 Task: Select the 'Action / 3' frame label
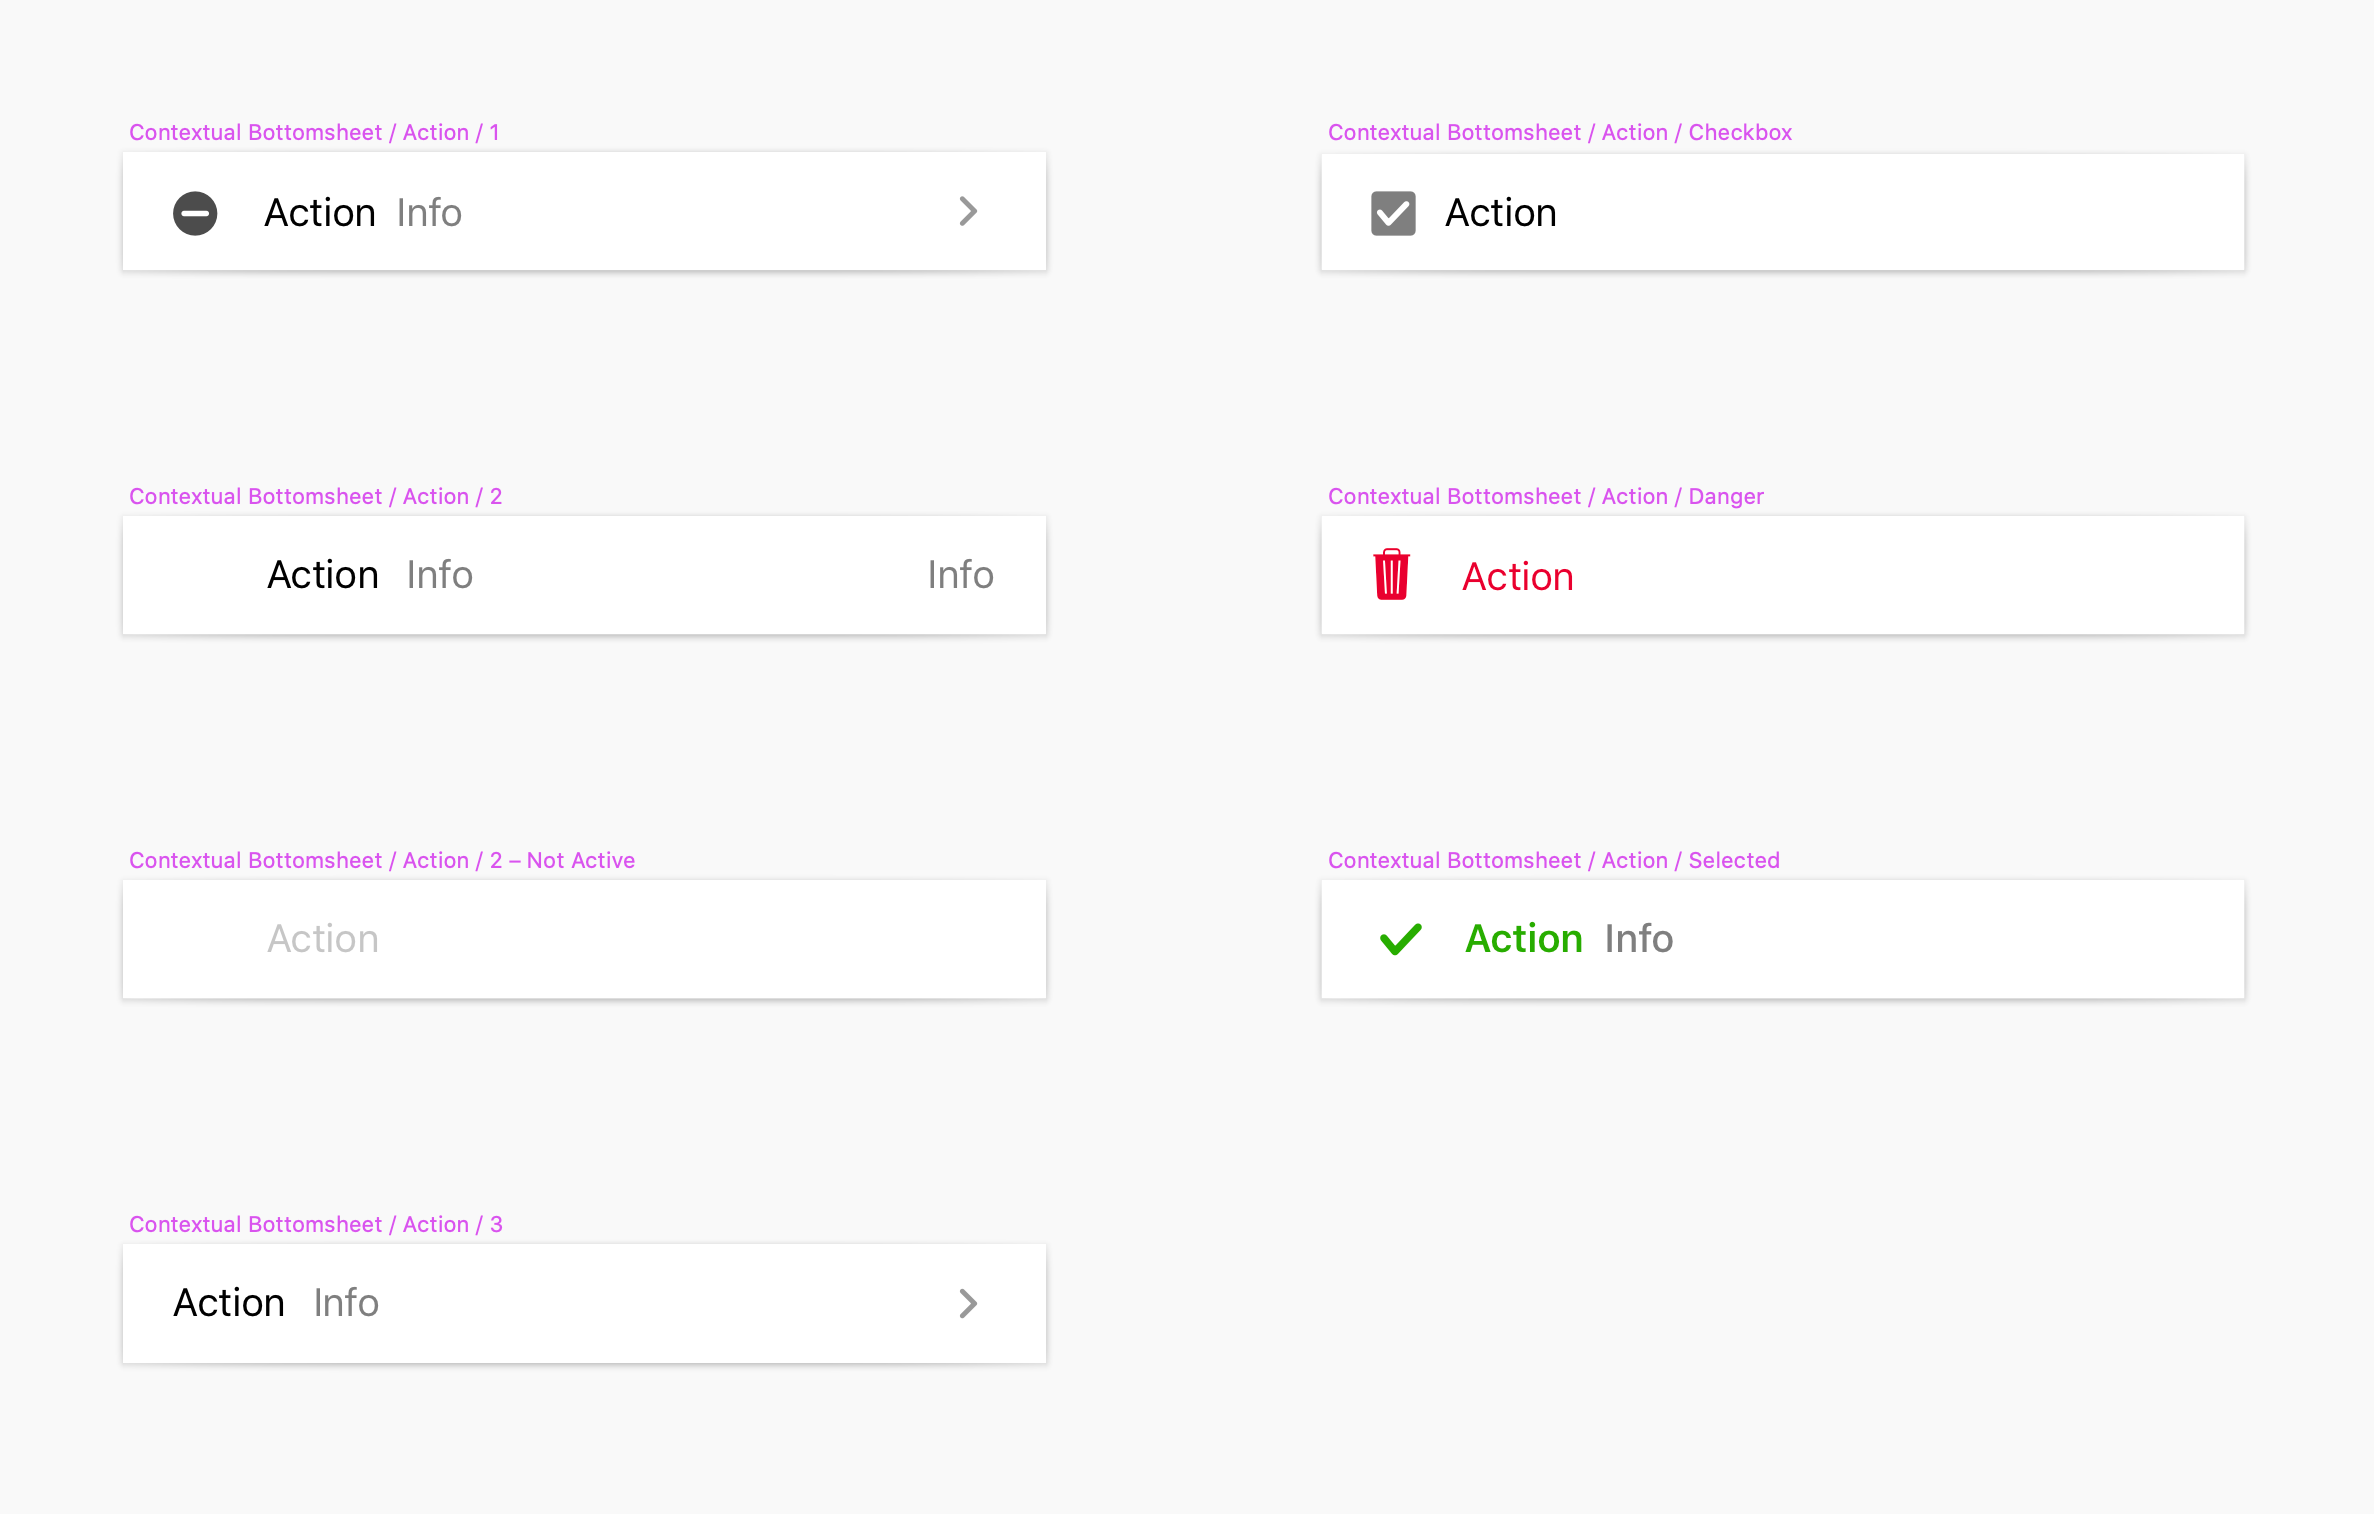315,1224
